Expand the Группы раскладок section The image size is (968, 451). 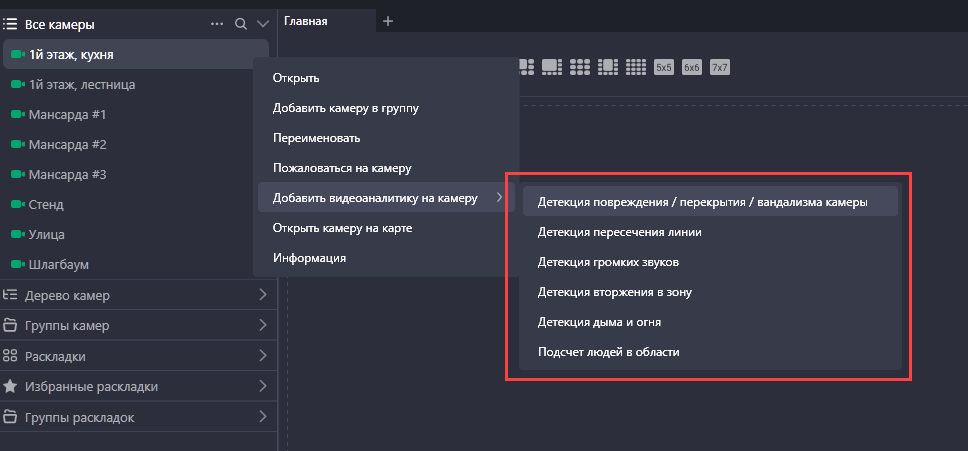click(263, 416)
